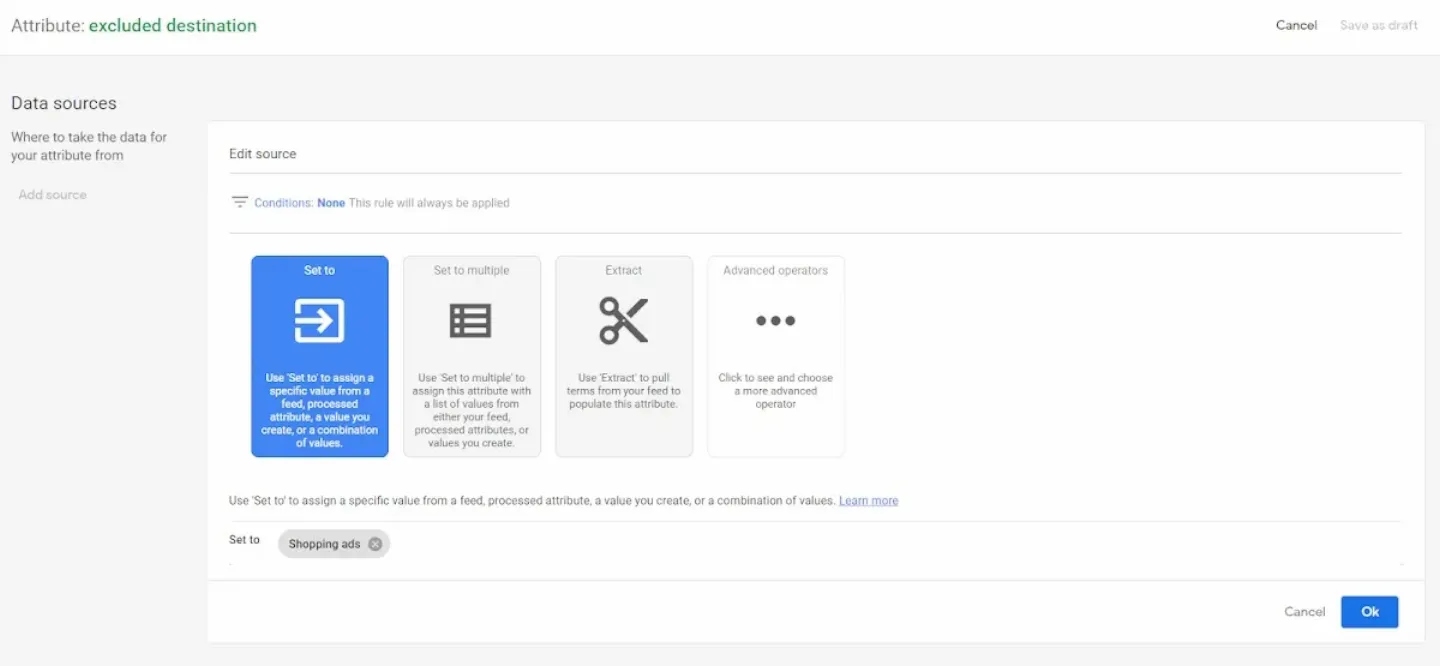Remove the 'Shopping ads' value chip
1440x666 pixels.
tap(375, 543)
